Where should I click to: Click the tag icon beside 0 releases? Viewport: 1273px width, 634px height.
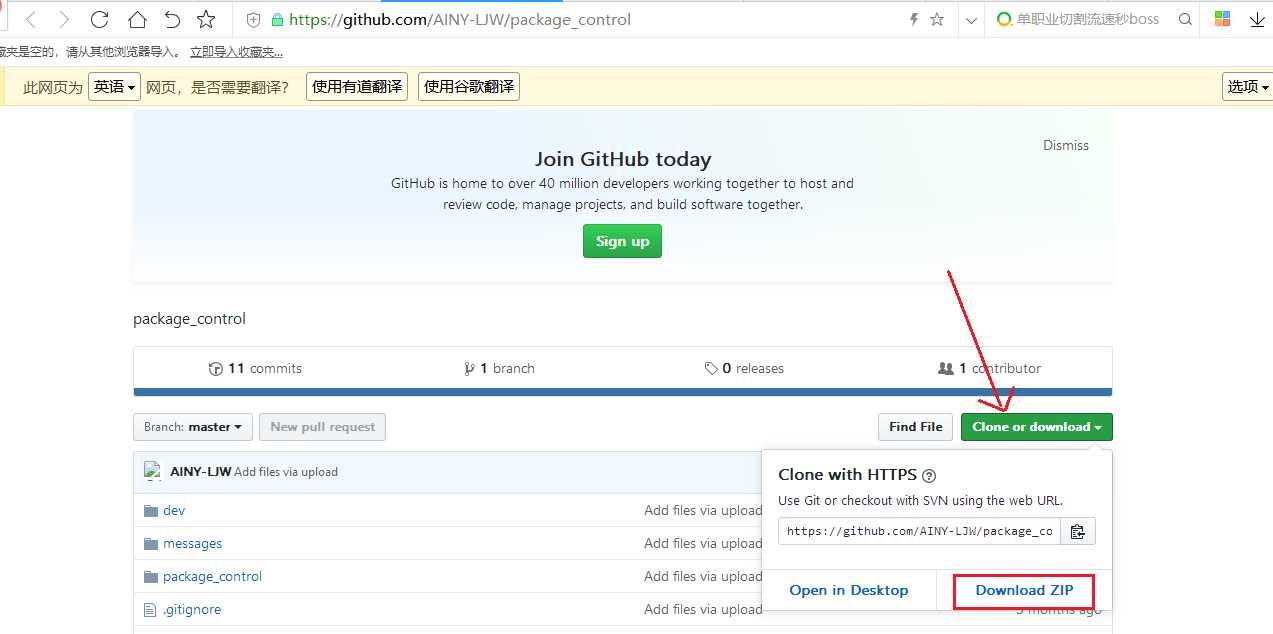pos(711,368)
